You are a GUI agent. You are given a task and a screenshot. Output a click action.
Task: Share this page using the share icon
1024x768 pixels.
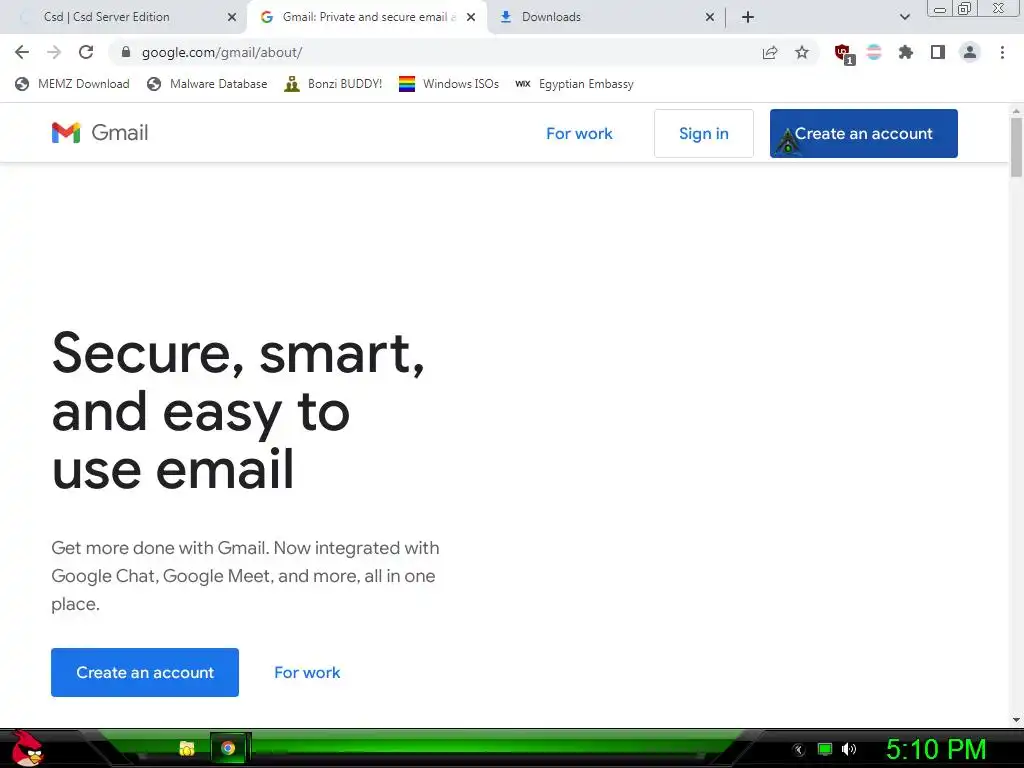click(770, 52)
